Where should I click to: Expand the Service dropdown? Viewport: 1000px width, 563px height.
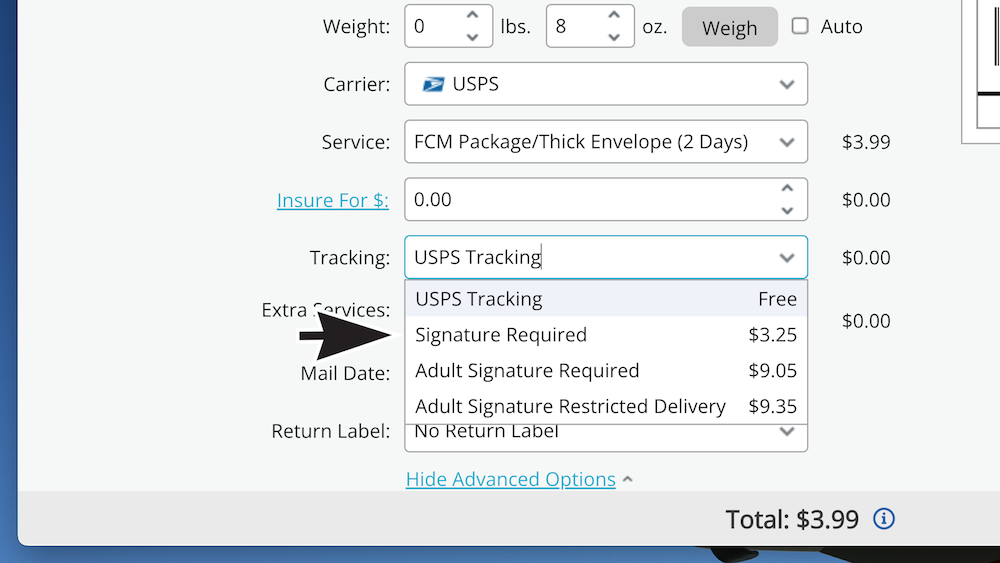coord(787,142)
